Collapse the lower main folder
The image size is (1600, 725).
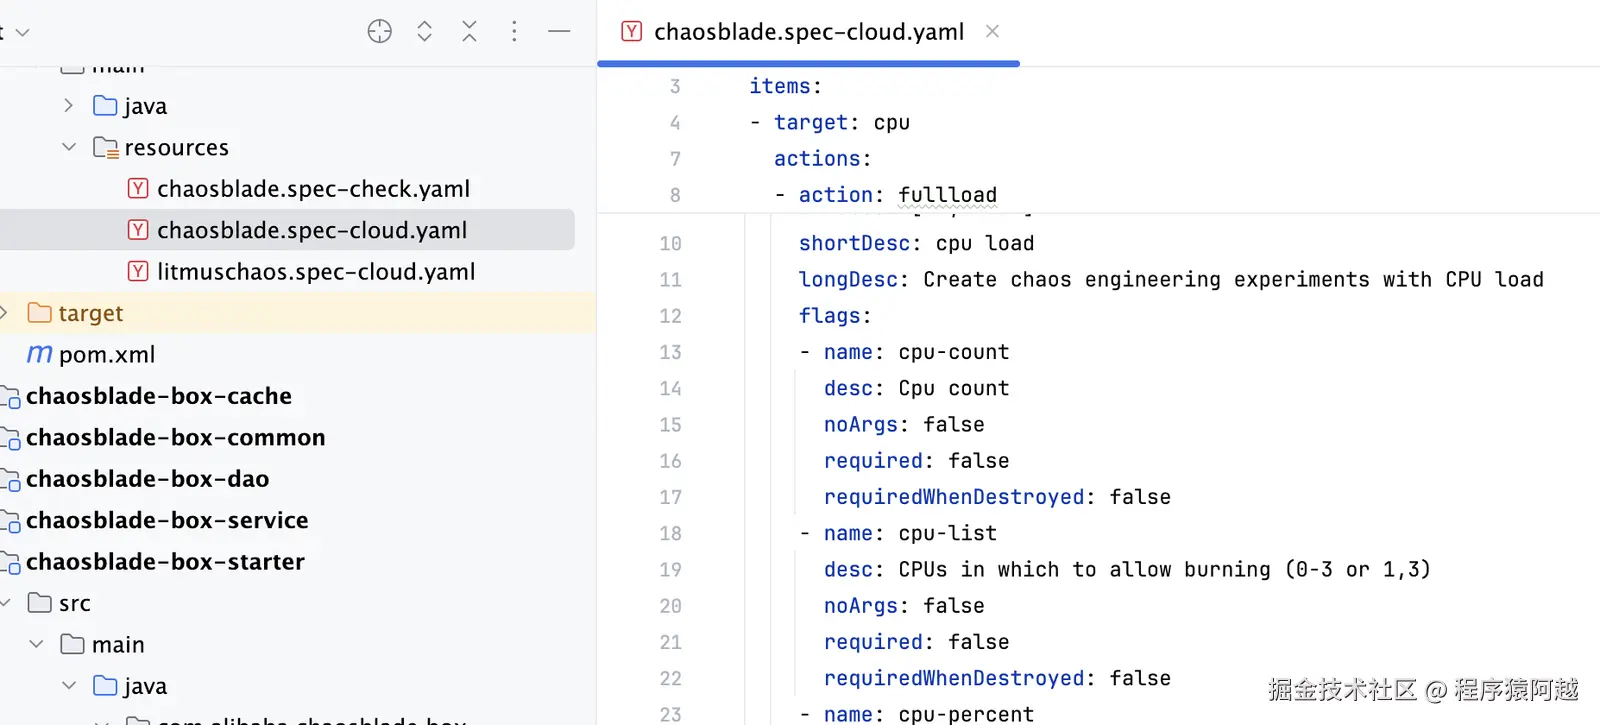coord(36,644)
